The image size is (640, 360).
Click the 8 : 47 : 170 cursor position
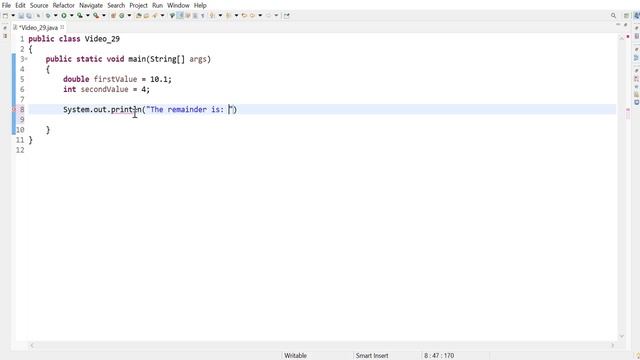tap(439, 356)
